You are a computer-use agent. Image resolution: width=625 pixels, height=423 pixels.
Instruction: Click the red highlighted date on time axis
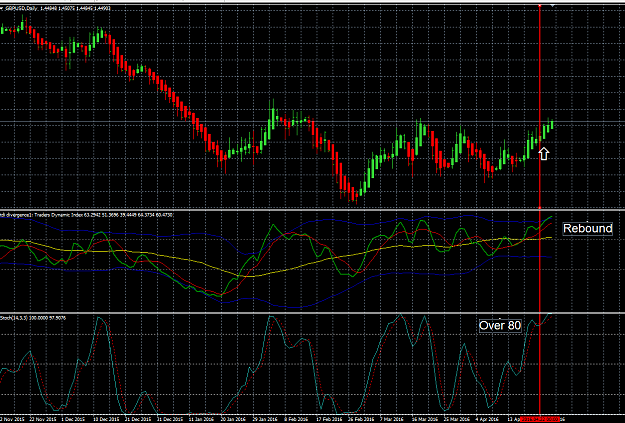[x=540, y=419]
